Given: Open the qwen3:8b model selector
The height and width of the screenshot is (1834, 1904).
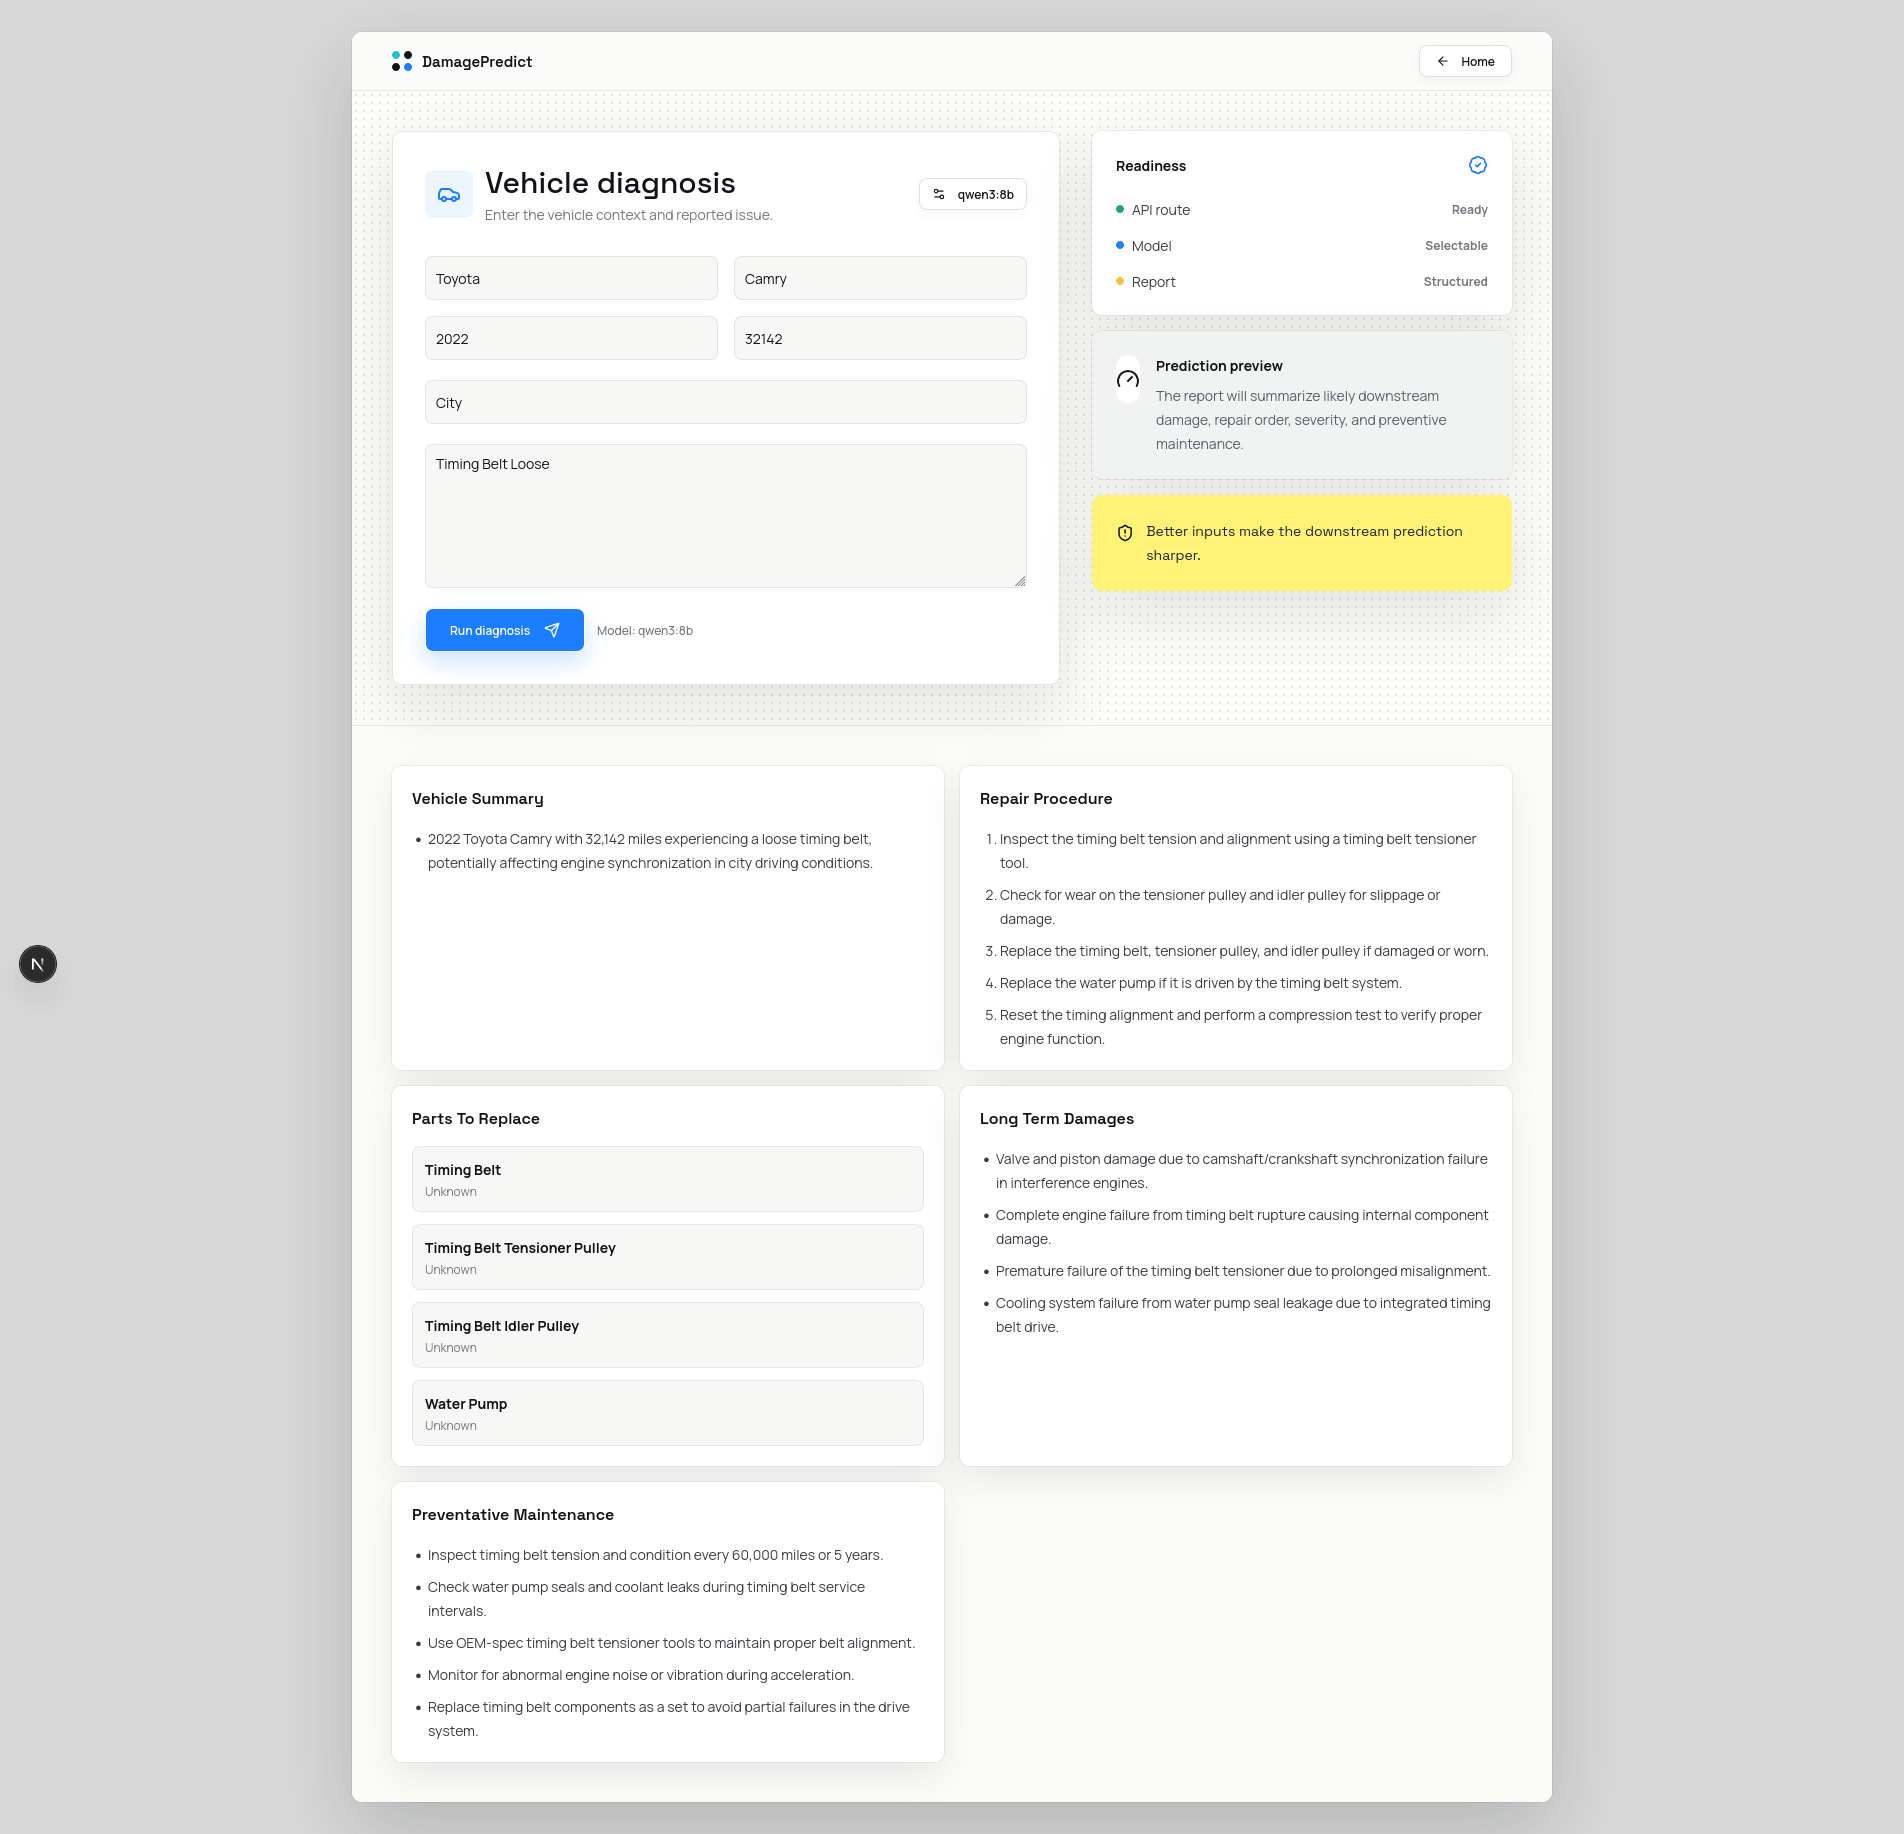Looking at the screenshot, I should [x=973, y=194].
